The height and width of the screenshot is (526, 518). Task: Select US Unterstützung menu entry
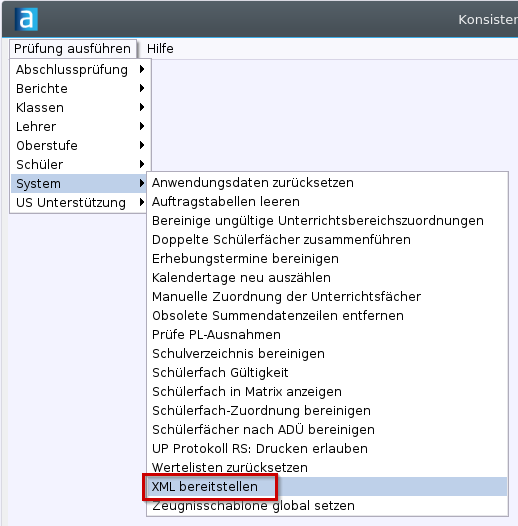81,202
